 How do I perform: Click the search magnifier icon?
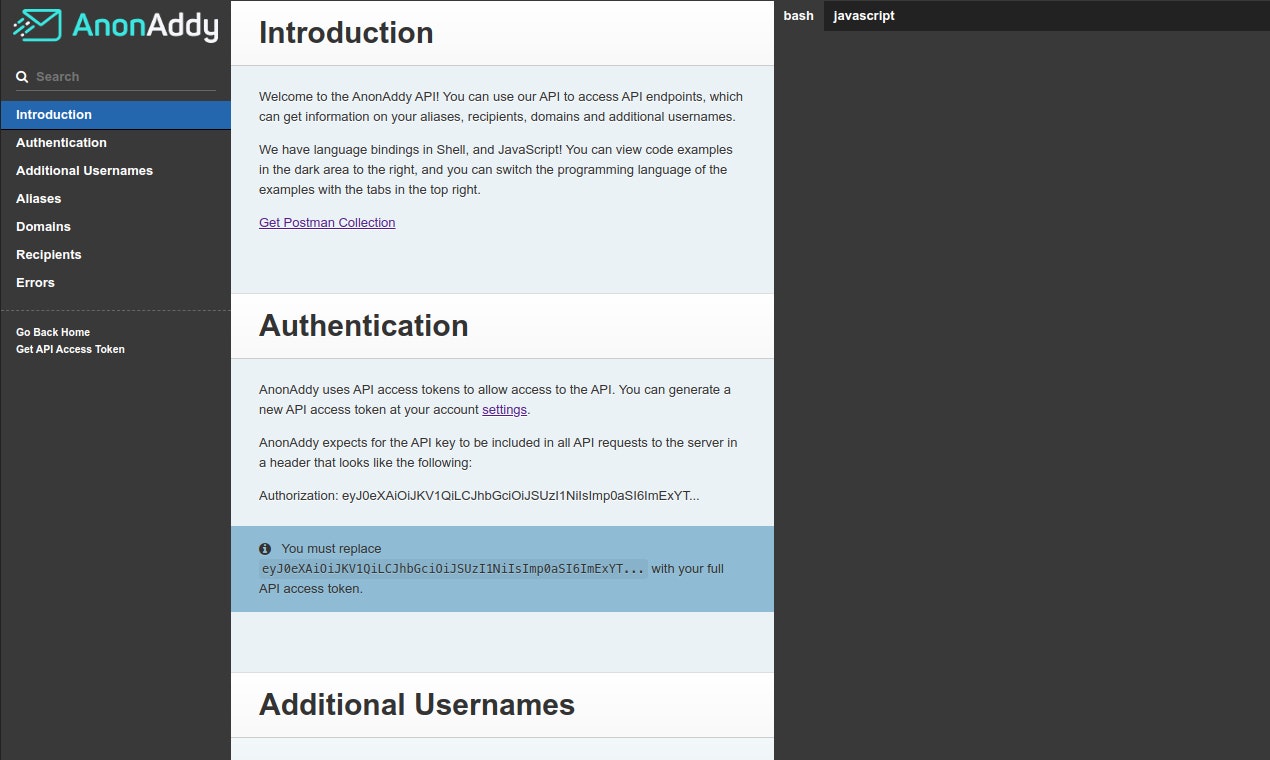(22, 77)
